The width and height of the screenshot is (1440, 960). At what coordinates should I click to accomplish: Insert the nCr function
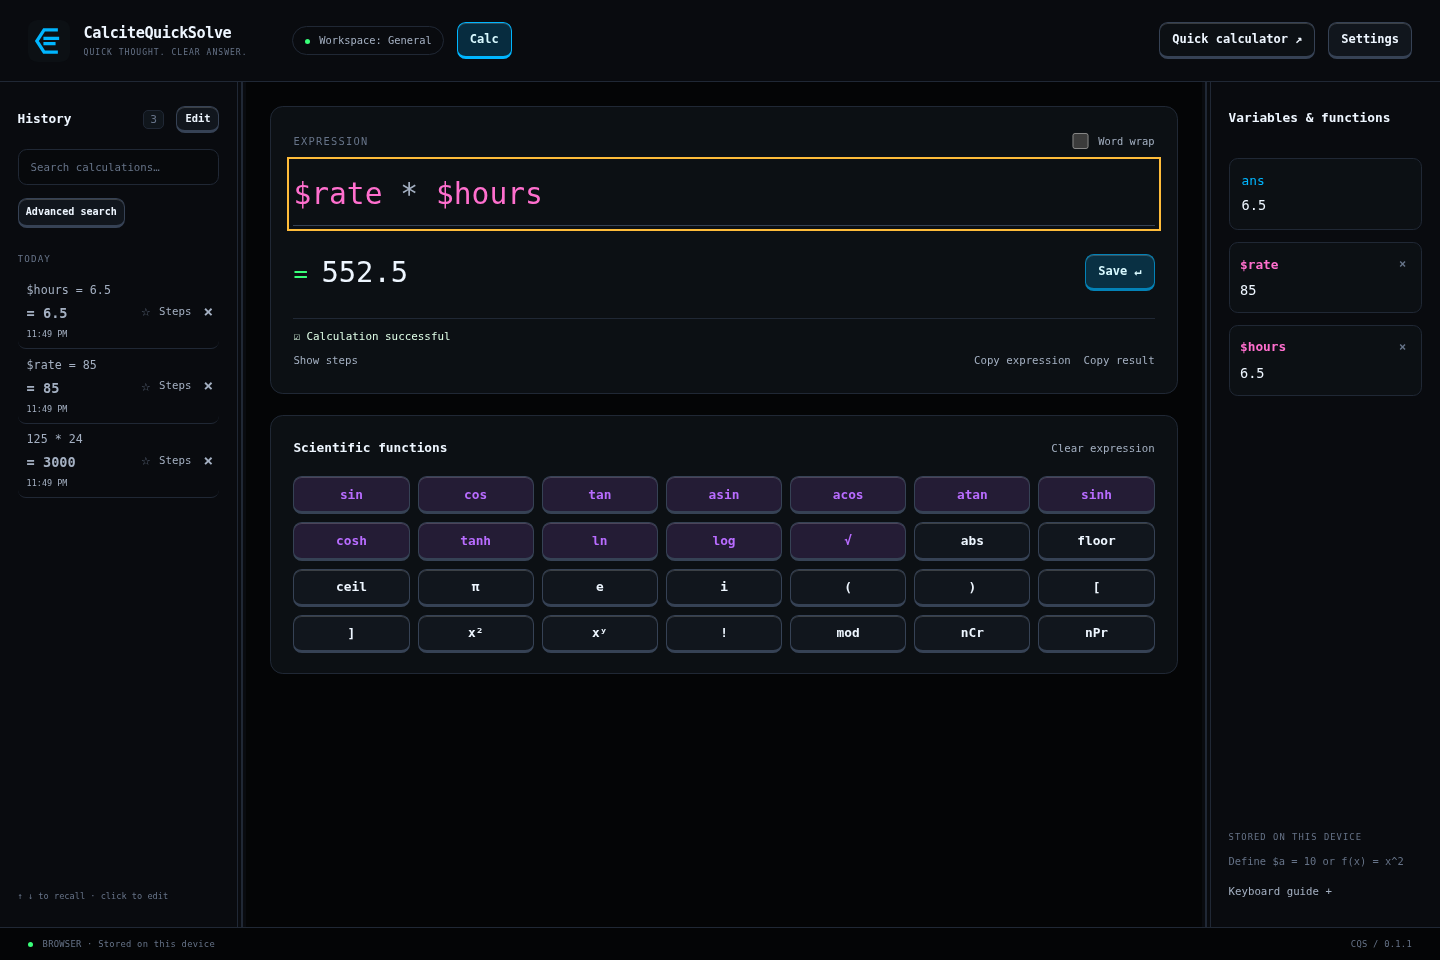972,633
